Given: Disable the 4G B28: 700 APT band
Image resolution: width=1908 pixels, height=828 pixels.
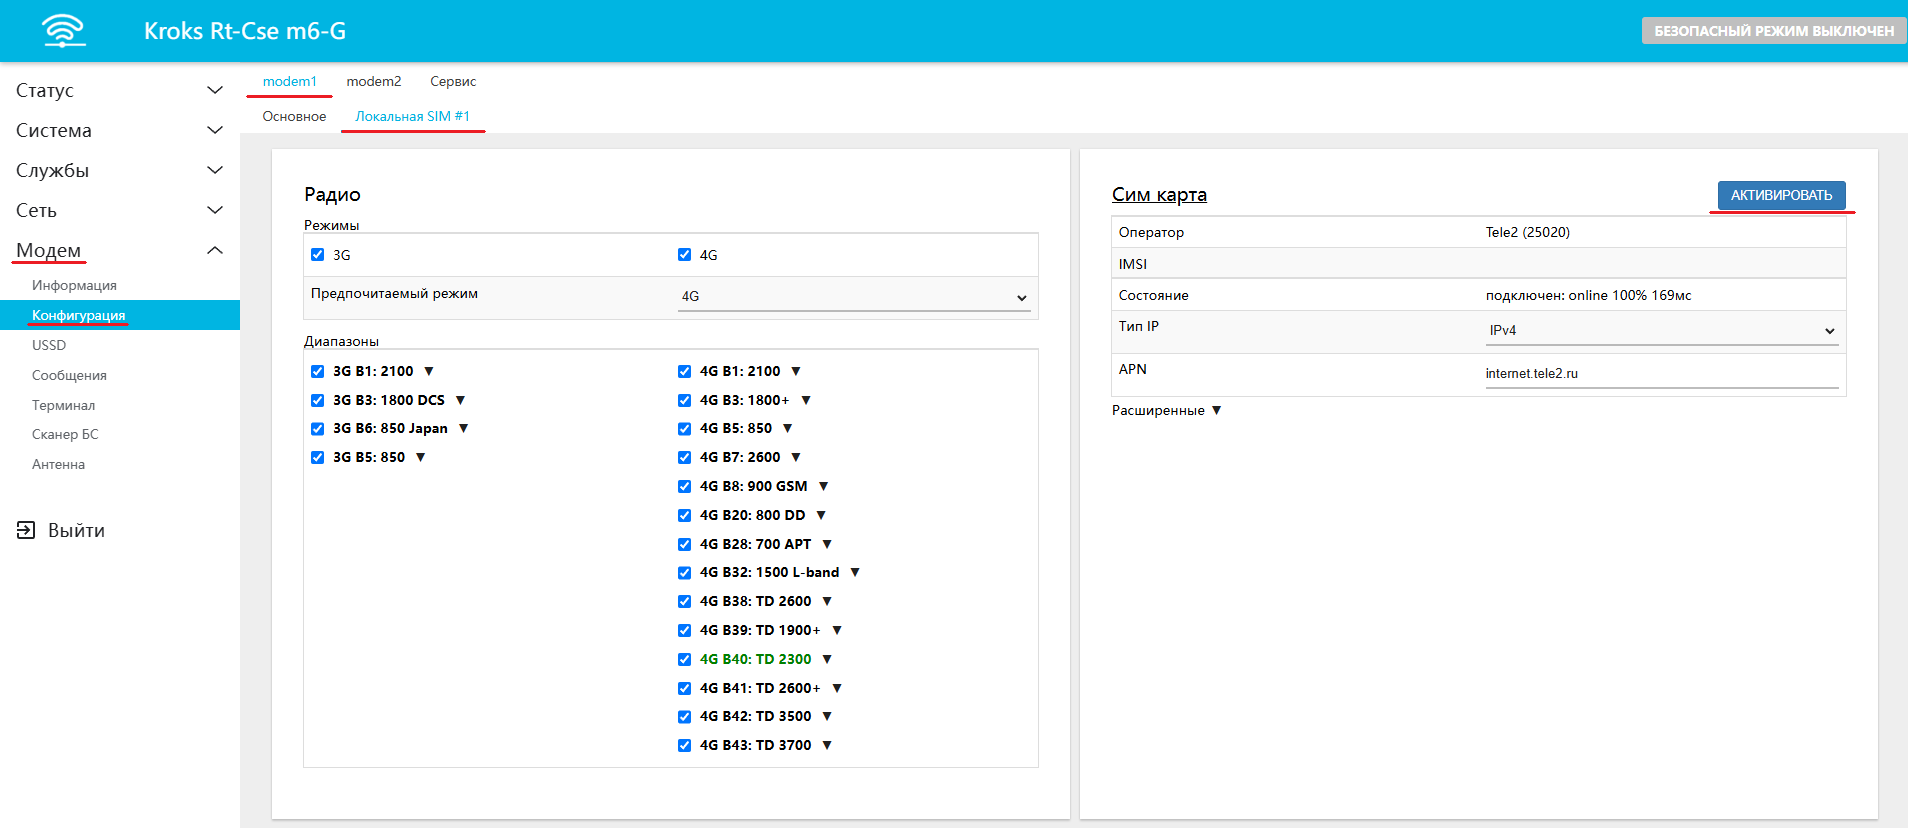Looking at the screenshot, I should [x=685, y=544].
